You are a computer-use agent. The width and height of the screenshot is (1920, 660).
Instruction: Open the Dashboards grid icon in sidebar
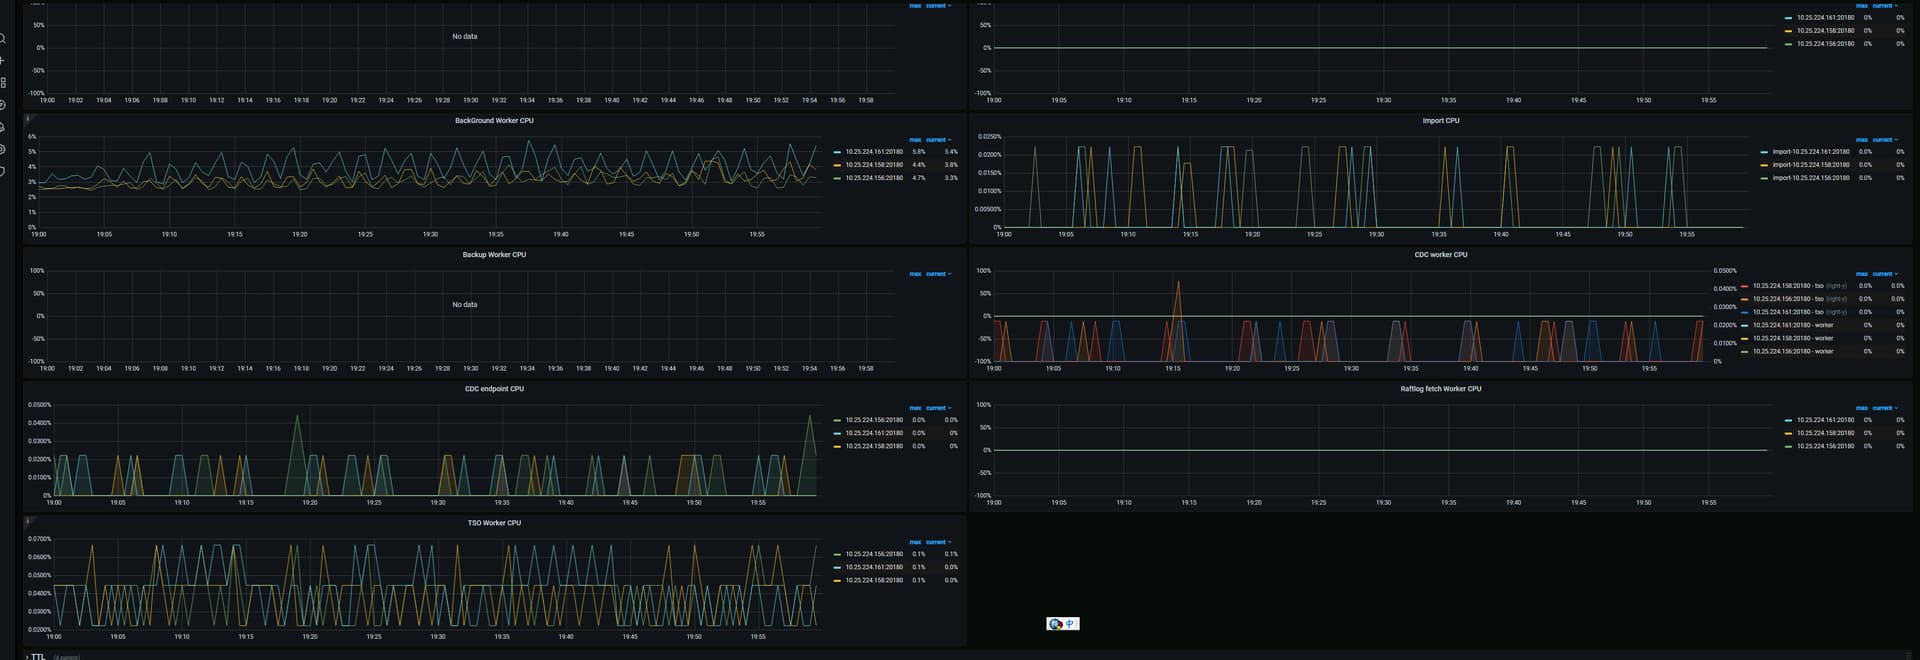[x=3, y=83]
